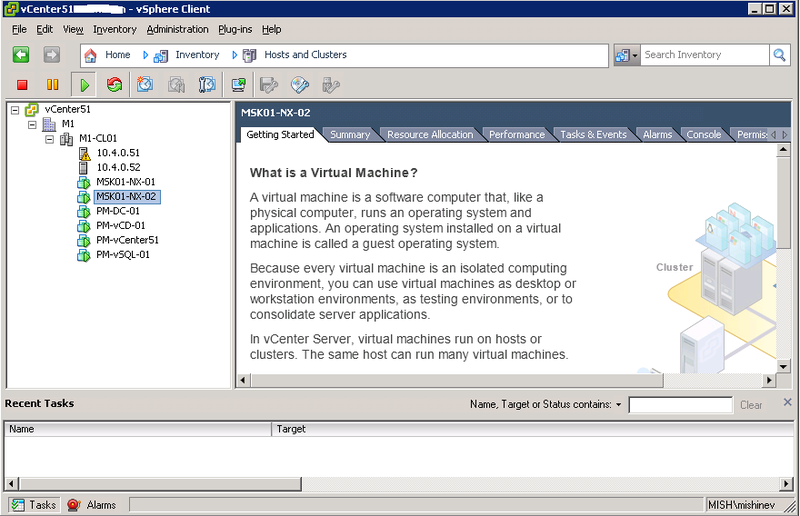Take a snapshot of the virtual machine
Viewport: 800px width, 516px height.
[145, 85]
